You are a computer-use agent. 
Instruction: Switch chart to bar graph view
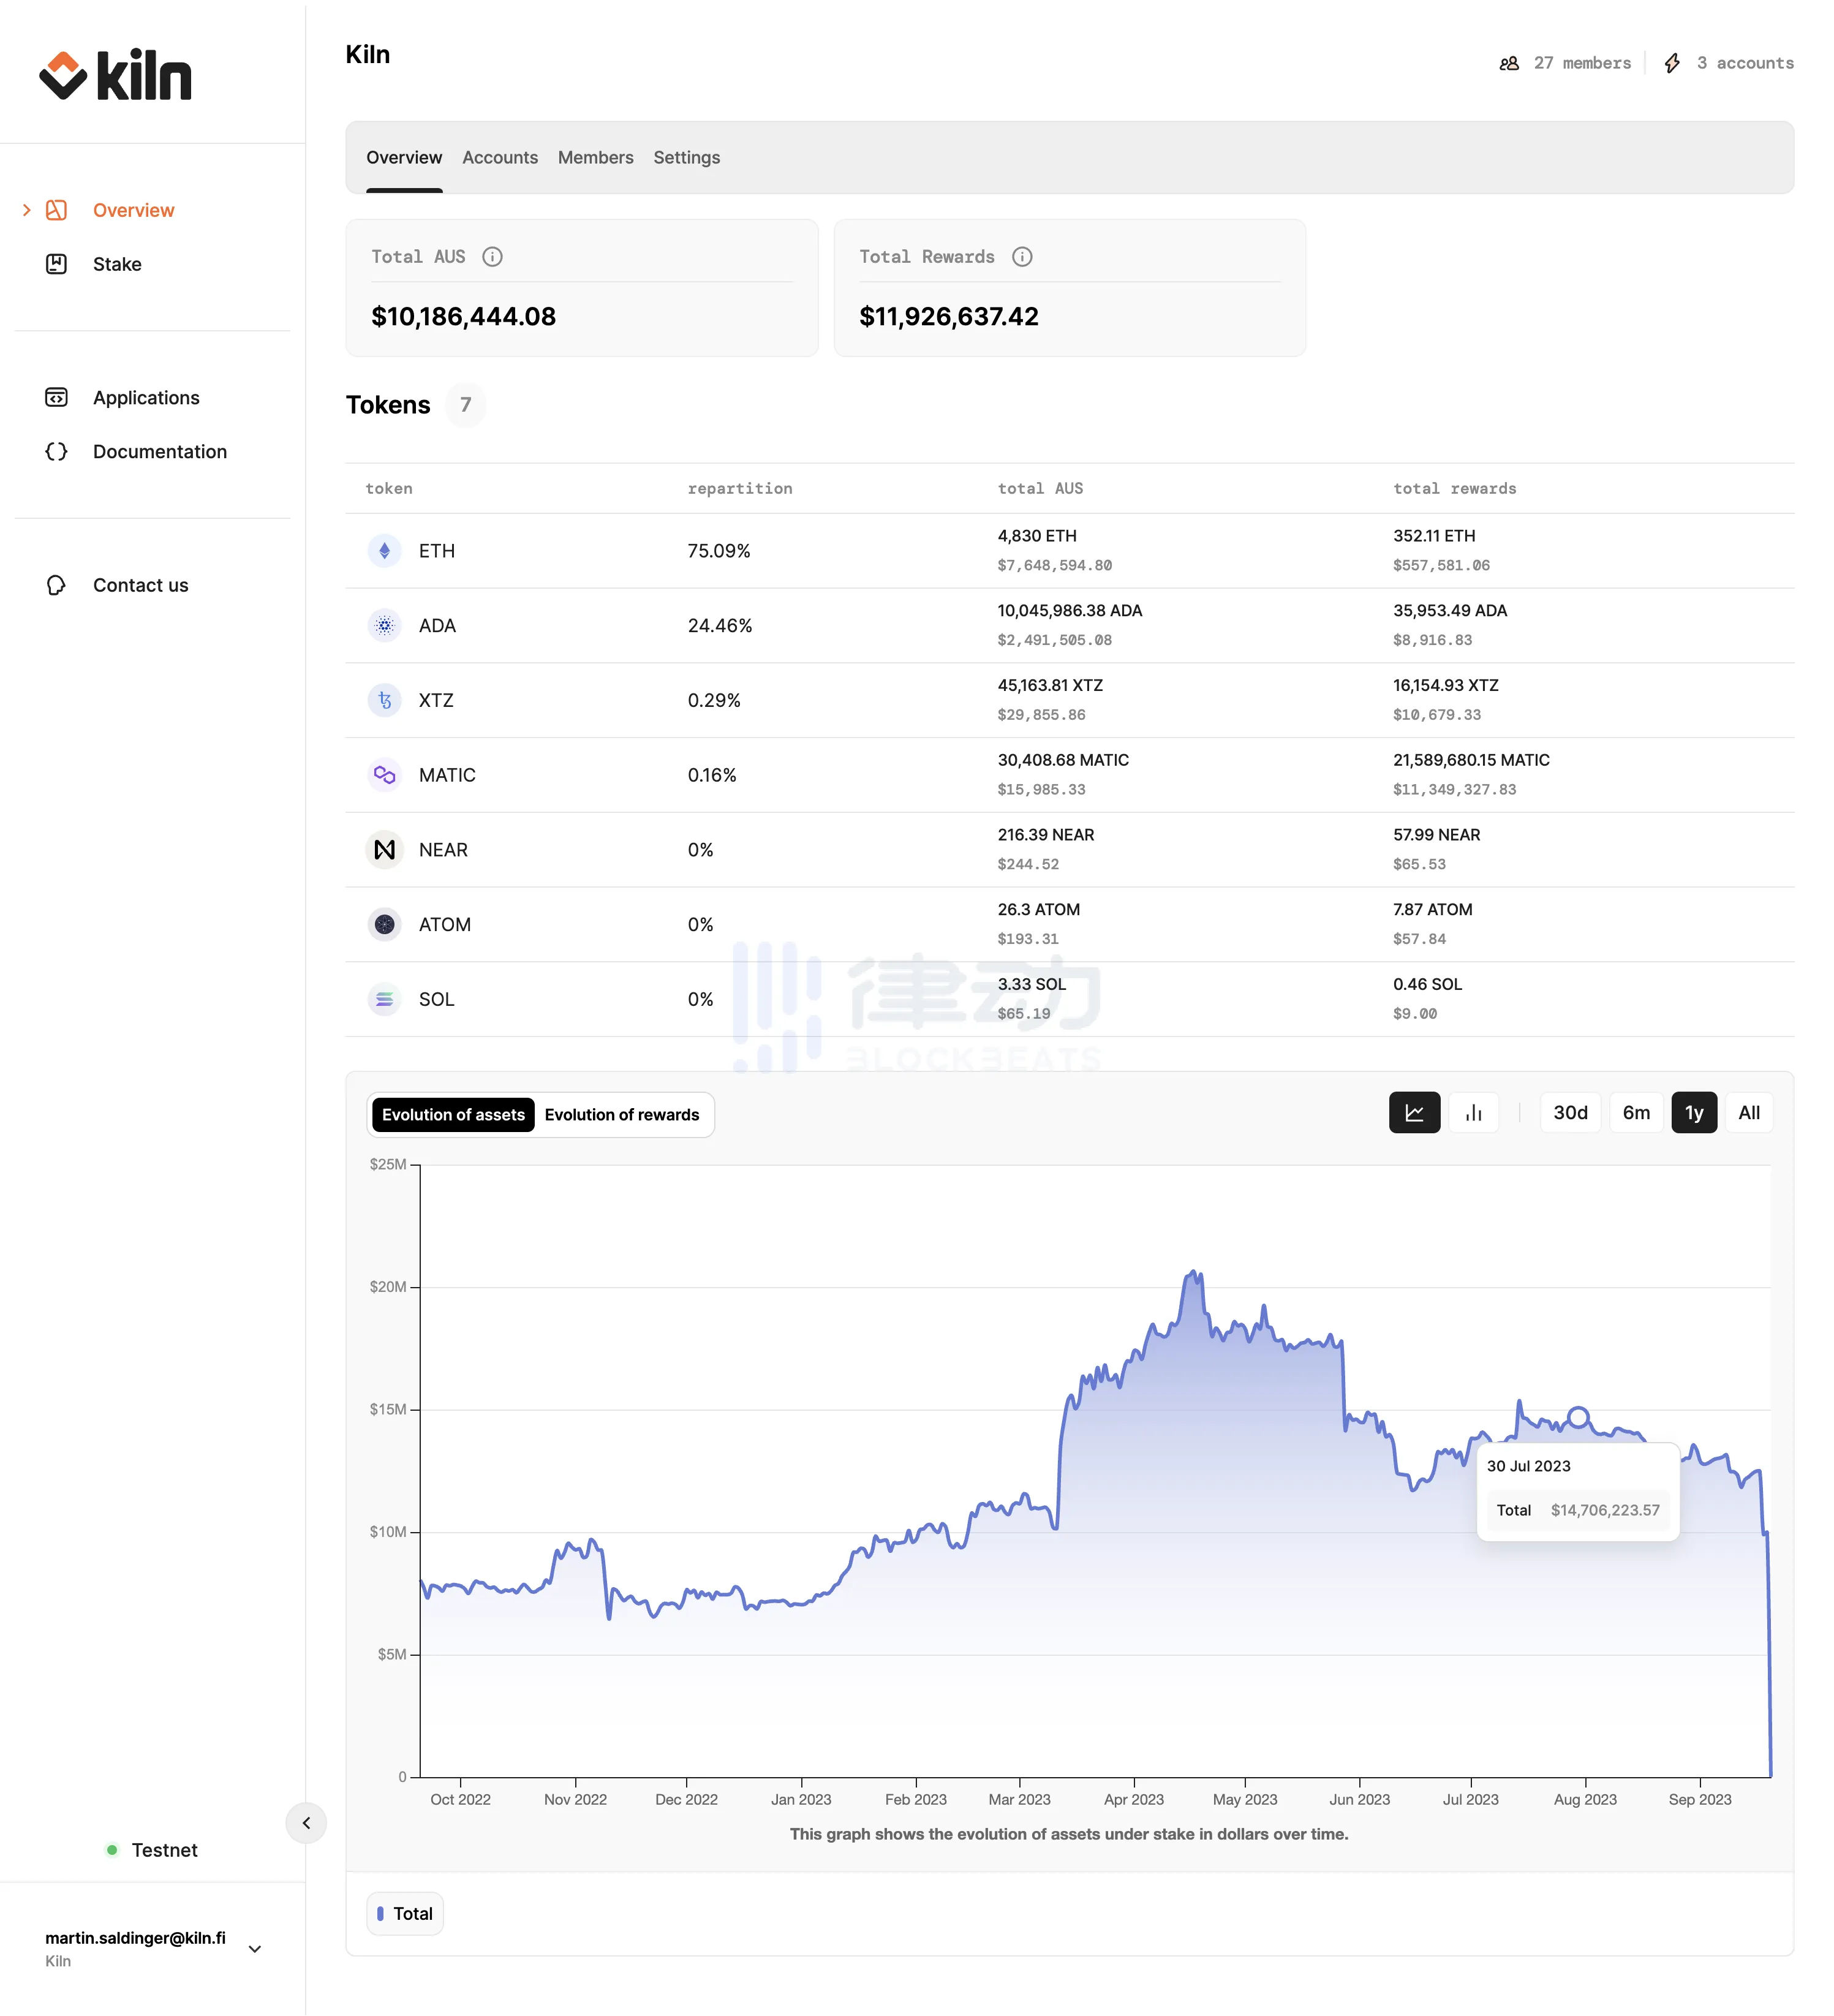click(1473, 1112)
